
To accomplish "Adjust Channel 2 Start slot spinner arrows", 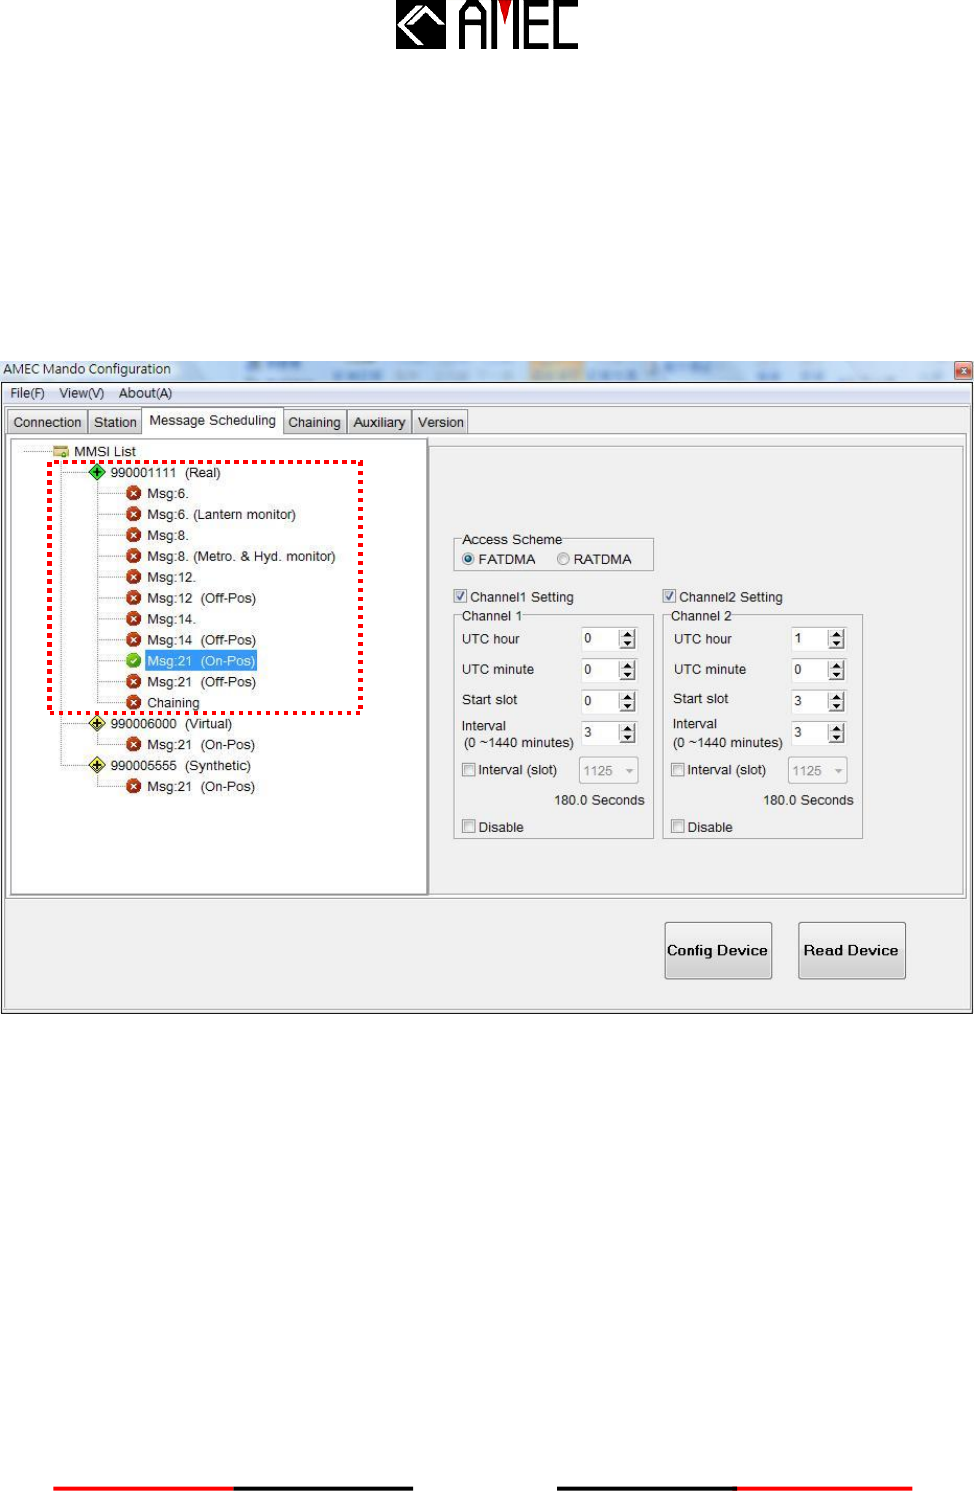I will pyautogui.click(x=837, y=702).
